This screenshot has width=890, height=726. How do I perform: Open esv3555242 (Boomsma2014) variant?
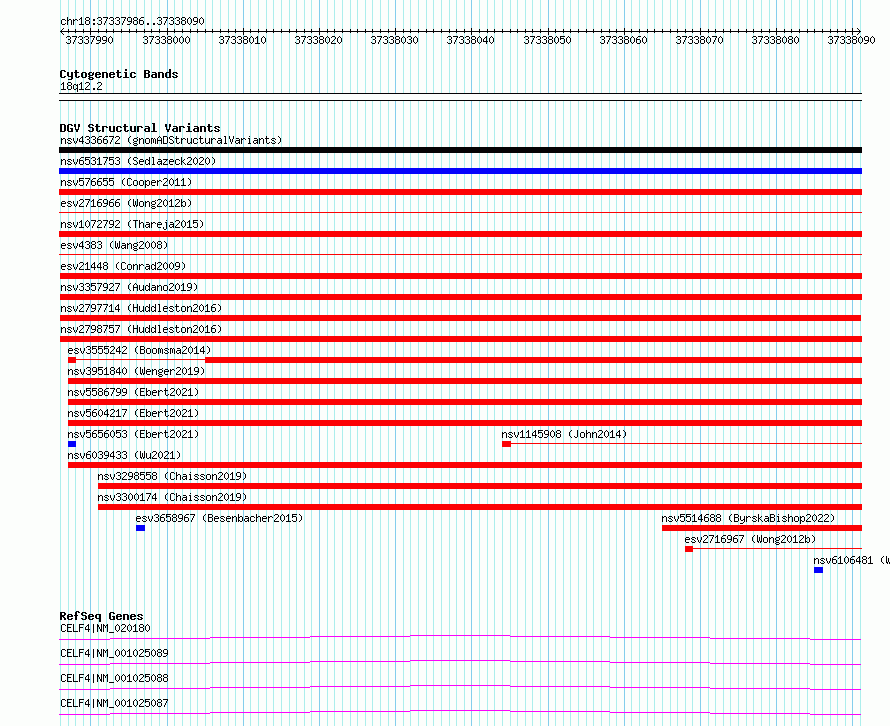pos(139,350)
